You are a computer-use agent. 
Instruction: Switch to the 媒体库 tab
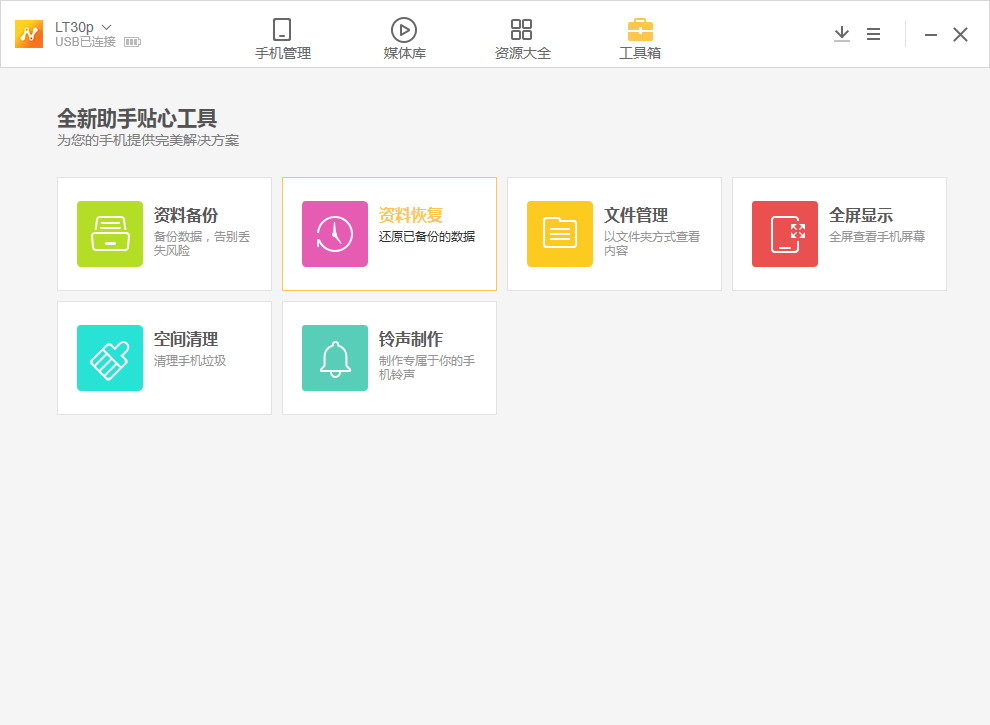(404, 39)
